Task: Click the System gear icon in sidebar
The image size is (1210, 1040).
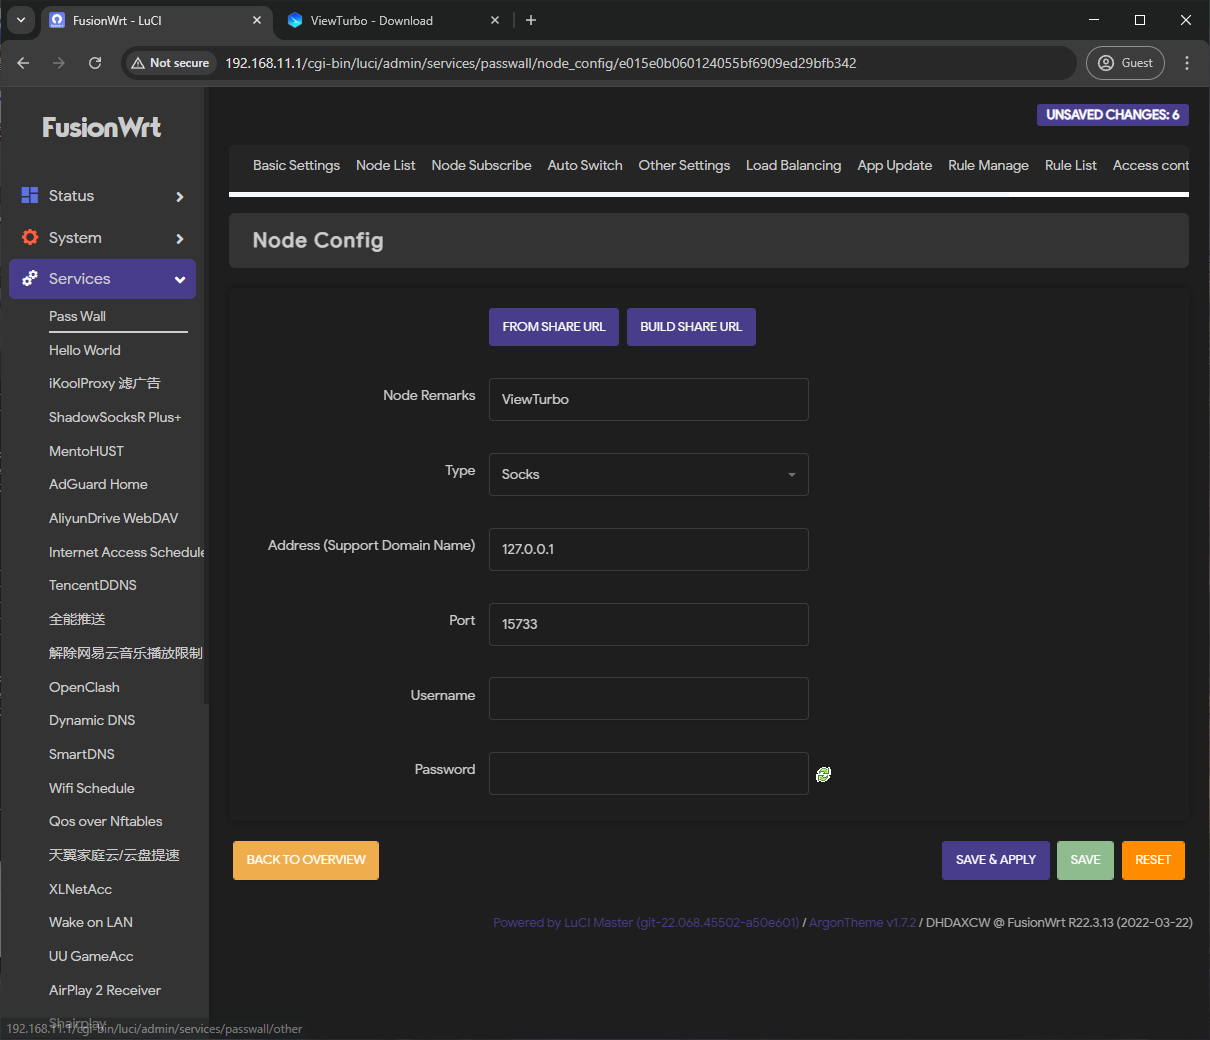Action: click(x=30, y=238)
